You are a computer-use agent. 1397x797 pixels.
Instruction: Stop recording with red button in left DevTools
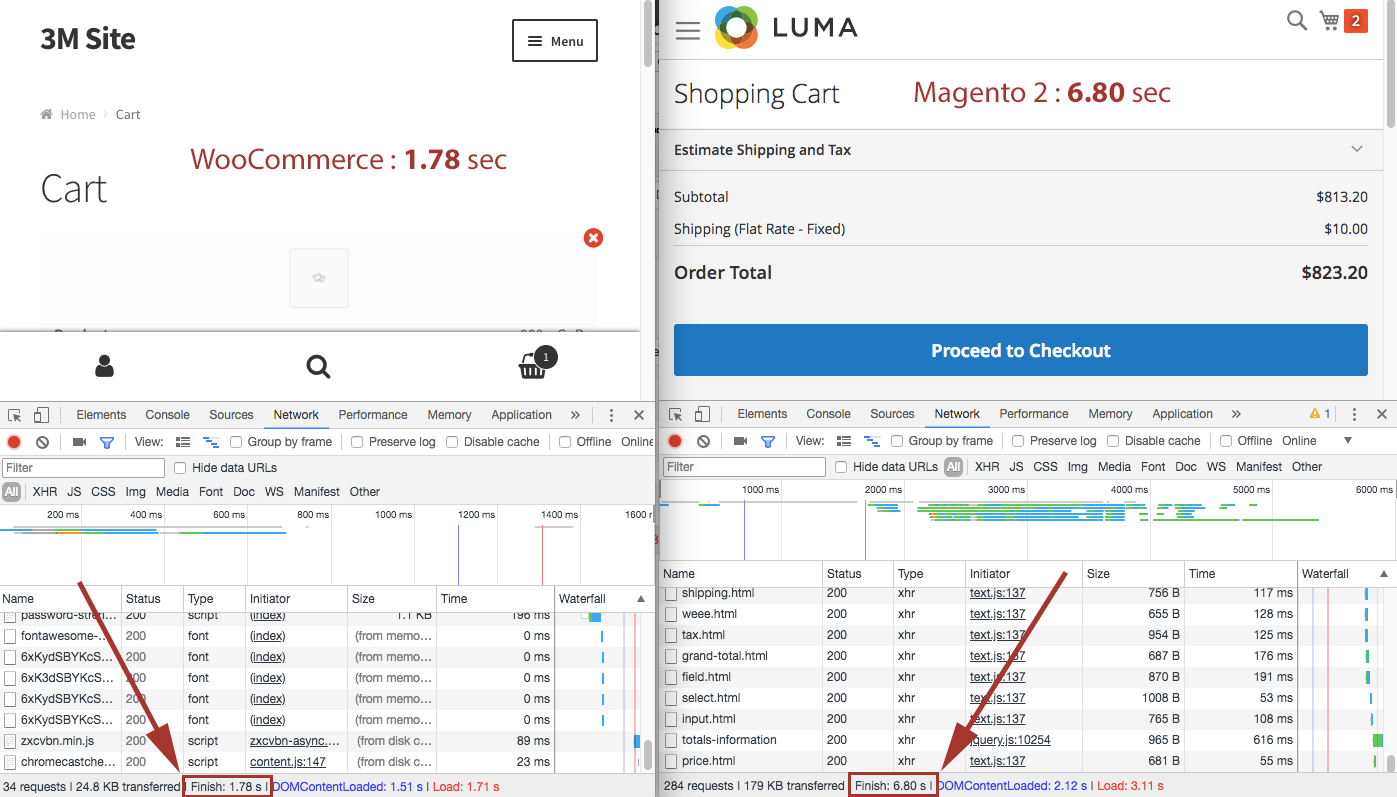pos(14,442)
